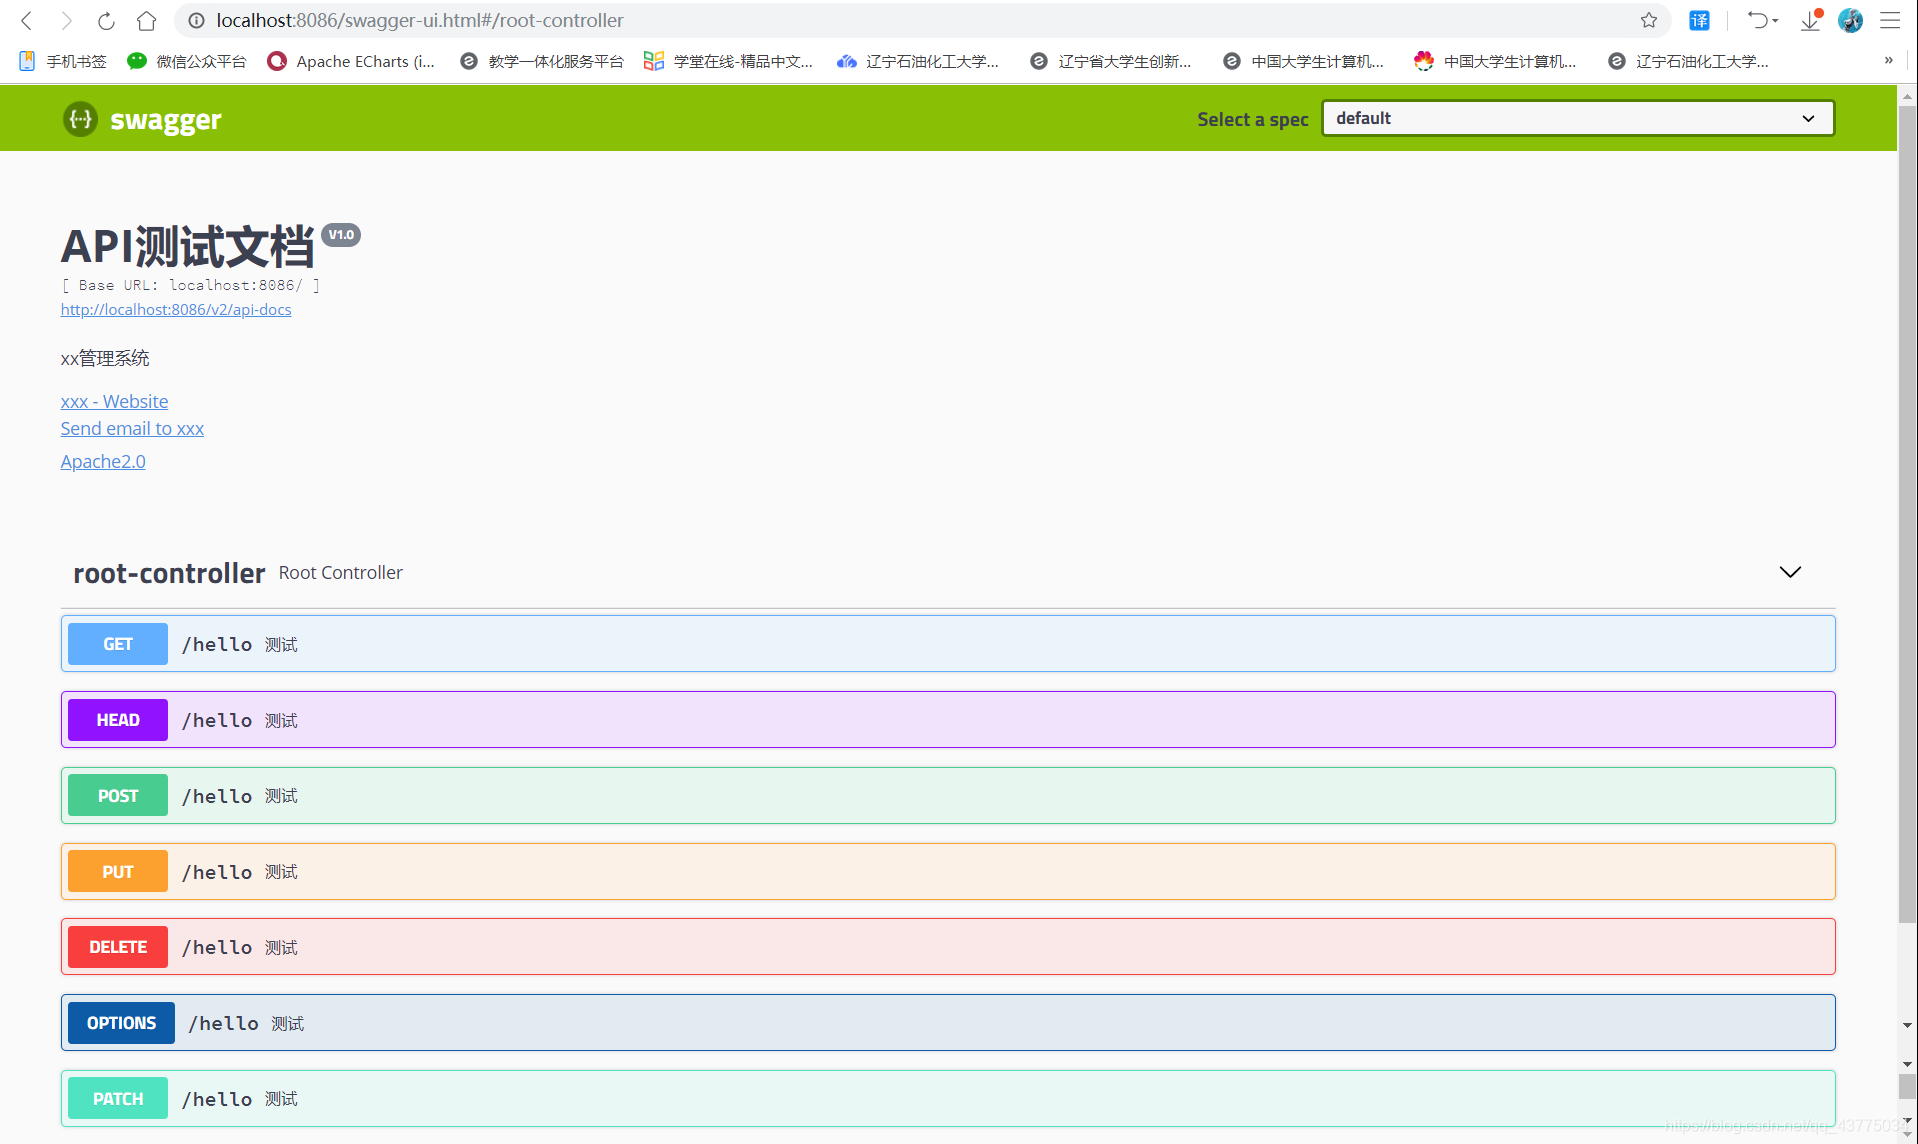The height and width of the screenshot is (1144, 1918).
Task: Expand the PUT /hello operation
Action: tap(948, 872)
